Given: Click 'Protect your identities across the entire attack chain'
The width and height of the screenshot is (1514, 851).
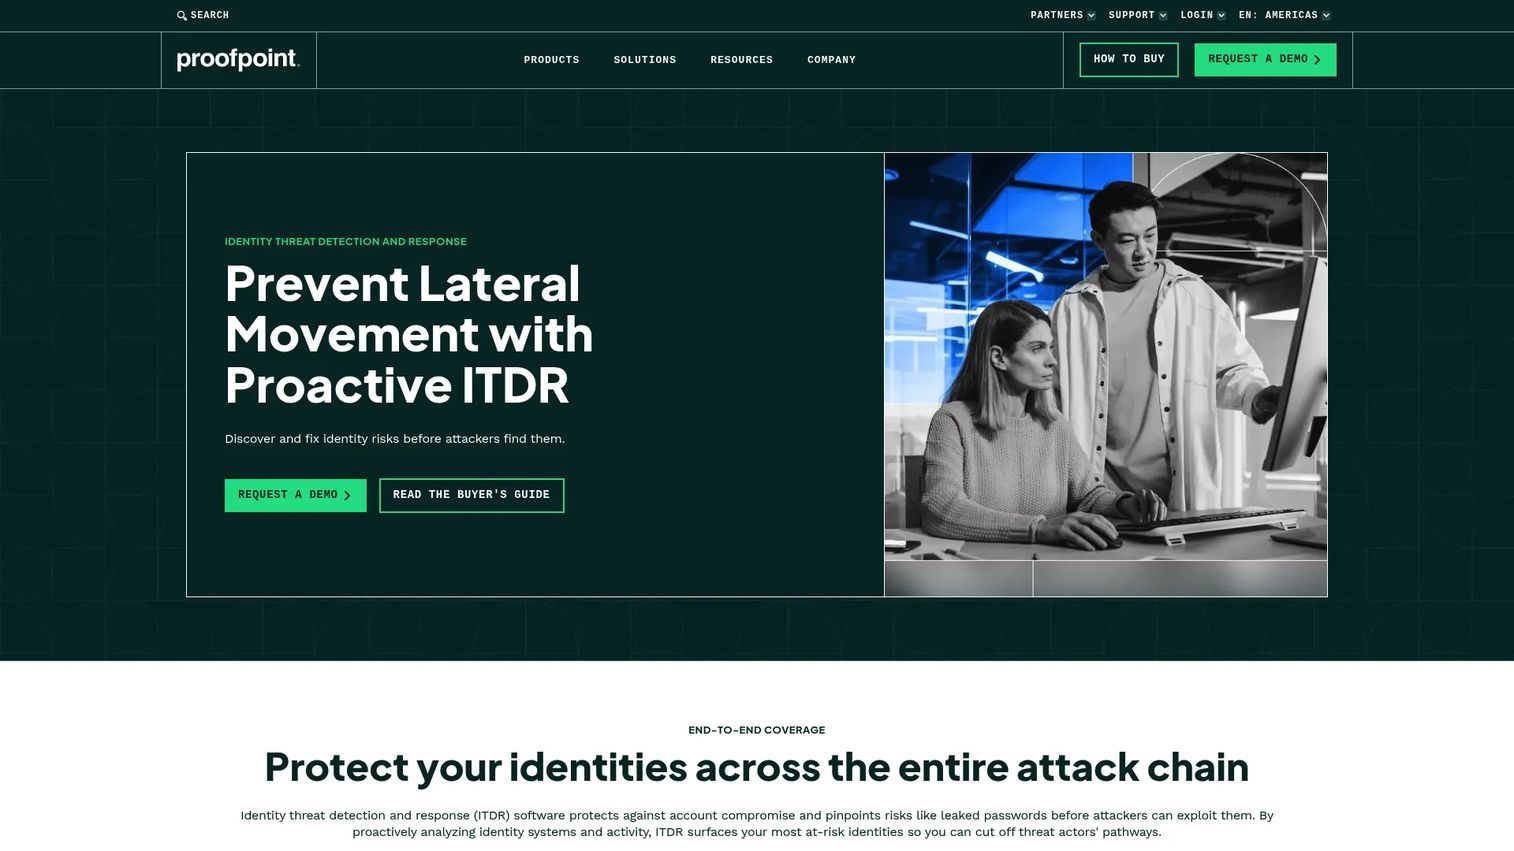Looking at the screenshot, I should pyautogui.click(x=757, y=768).
